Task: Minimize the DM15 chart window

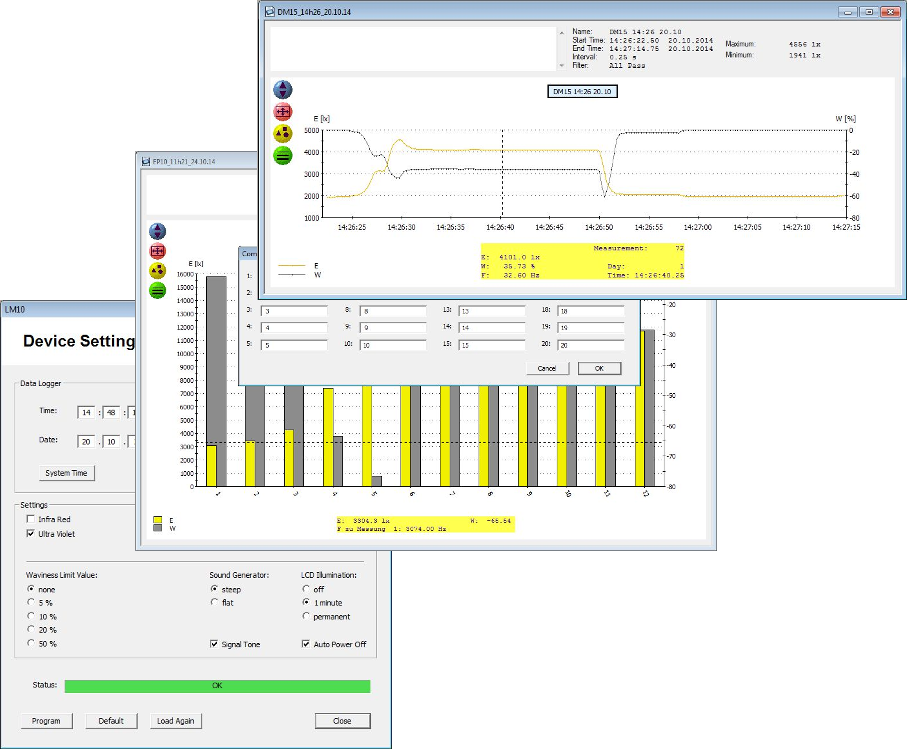Action: click(848, 12)
